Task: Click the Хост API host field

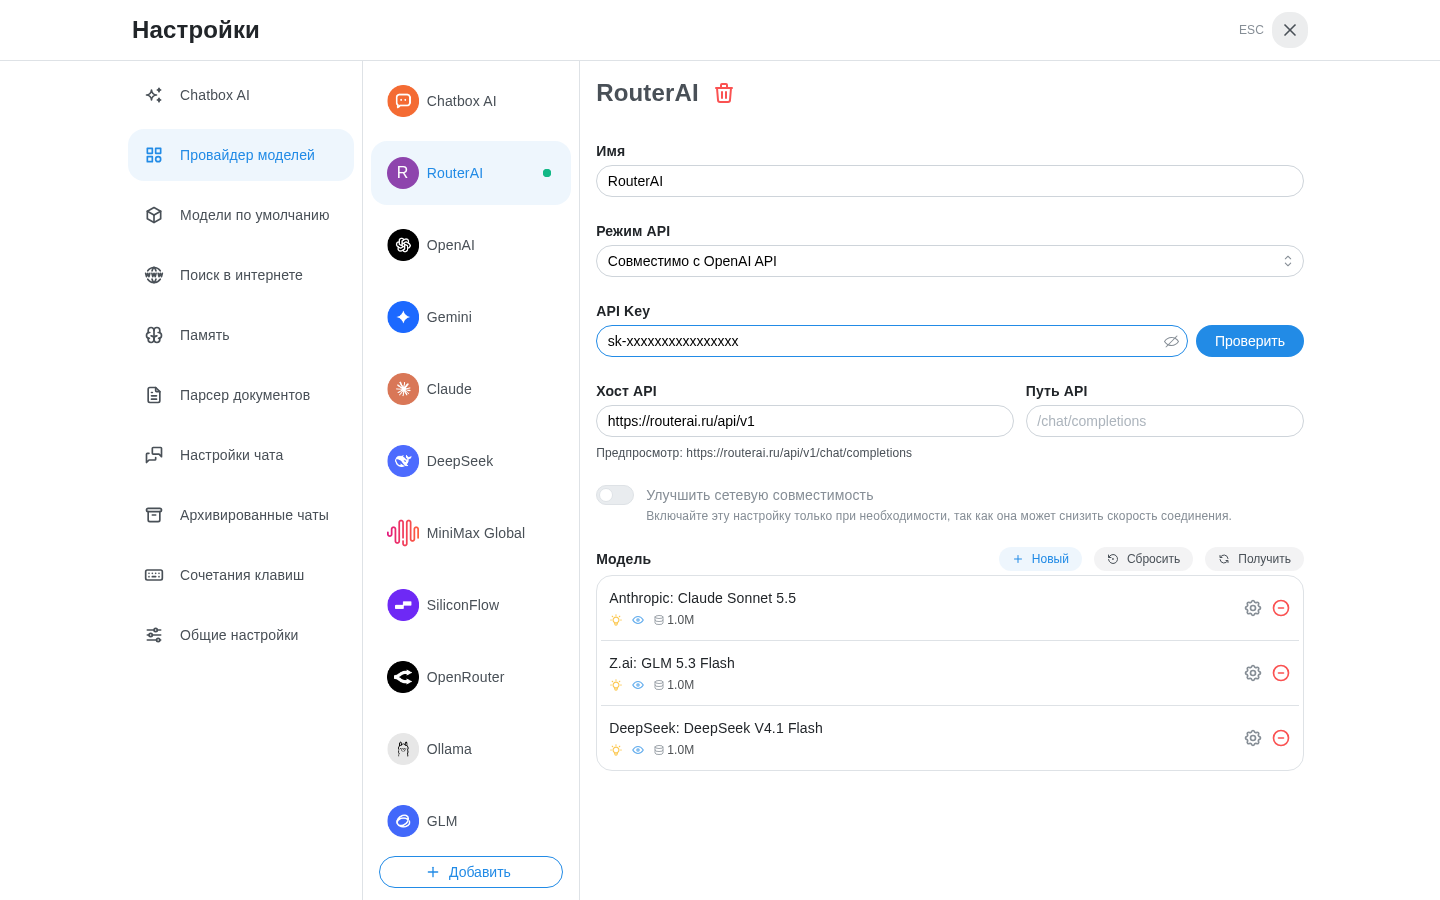Action: pyautogui.click(x=805, y=421)
